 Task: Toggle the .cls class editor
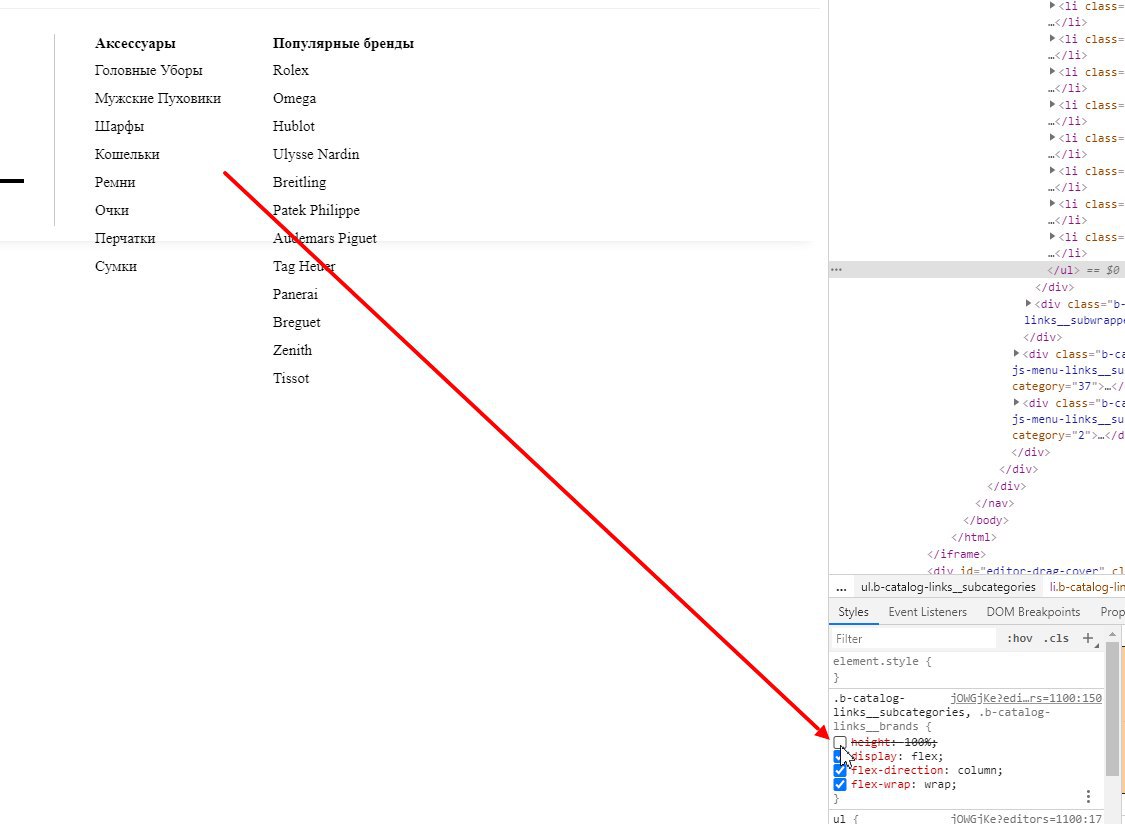[1056, 638]
